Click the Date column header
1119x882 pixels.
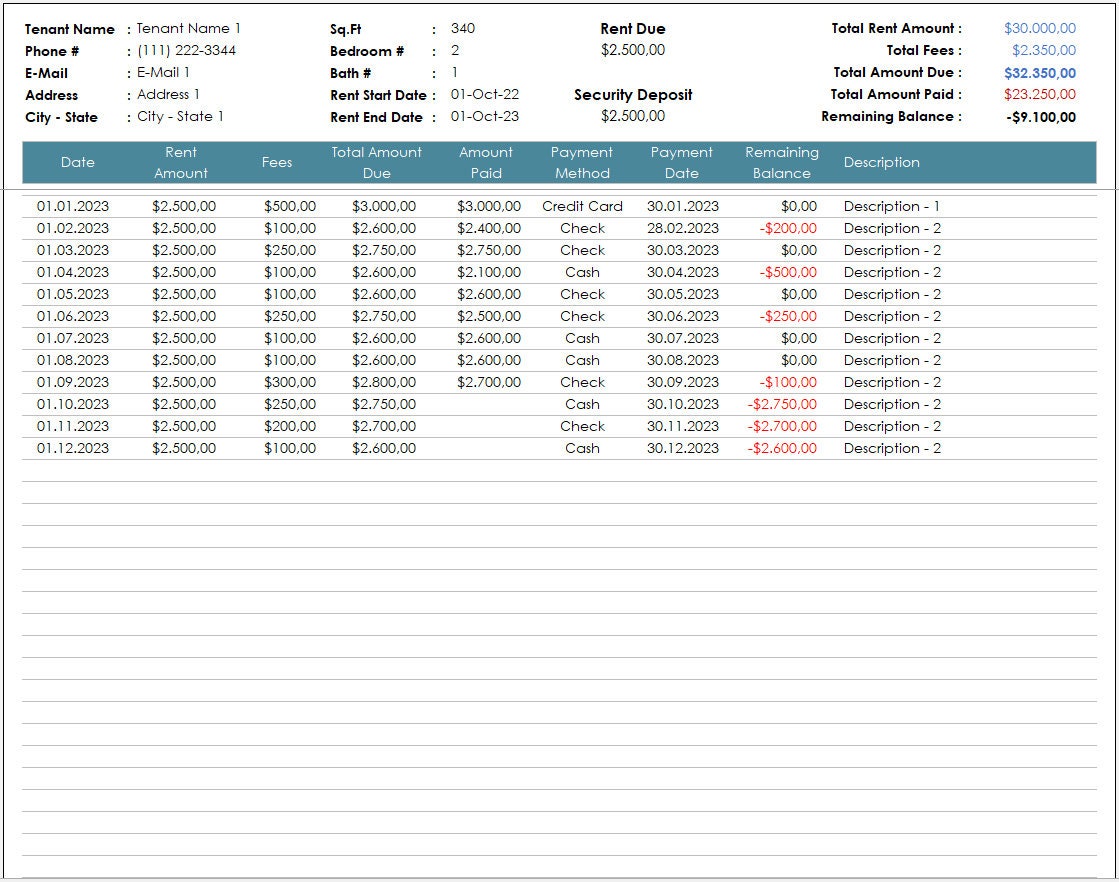pyautogui.click(x=78, y=162)
